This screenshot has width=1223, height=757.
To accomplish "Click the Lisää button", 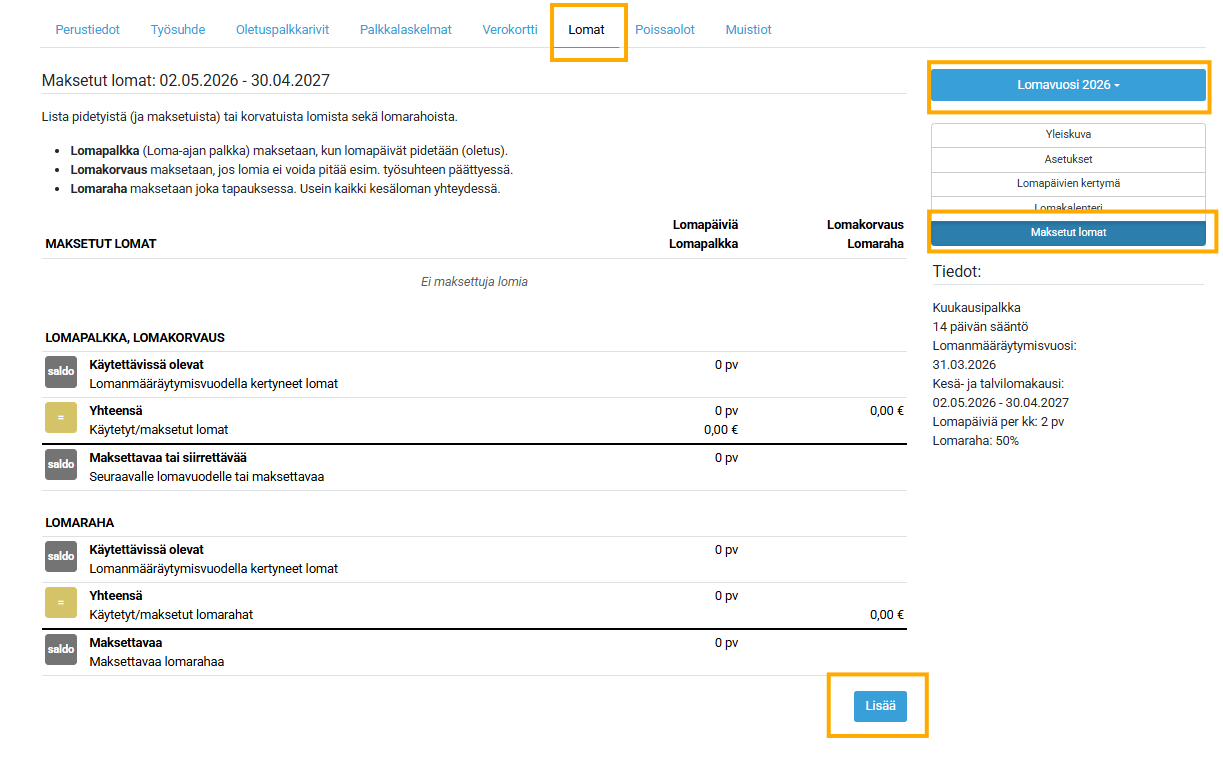I will 880,706.
